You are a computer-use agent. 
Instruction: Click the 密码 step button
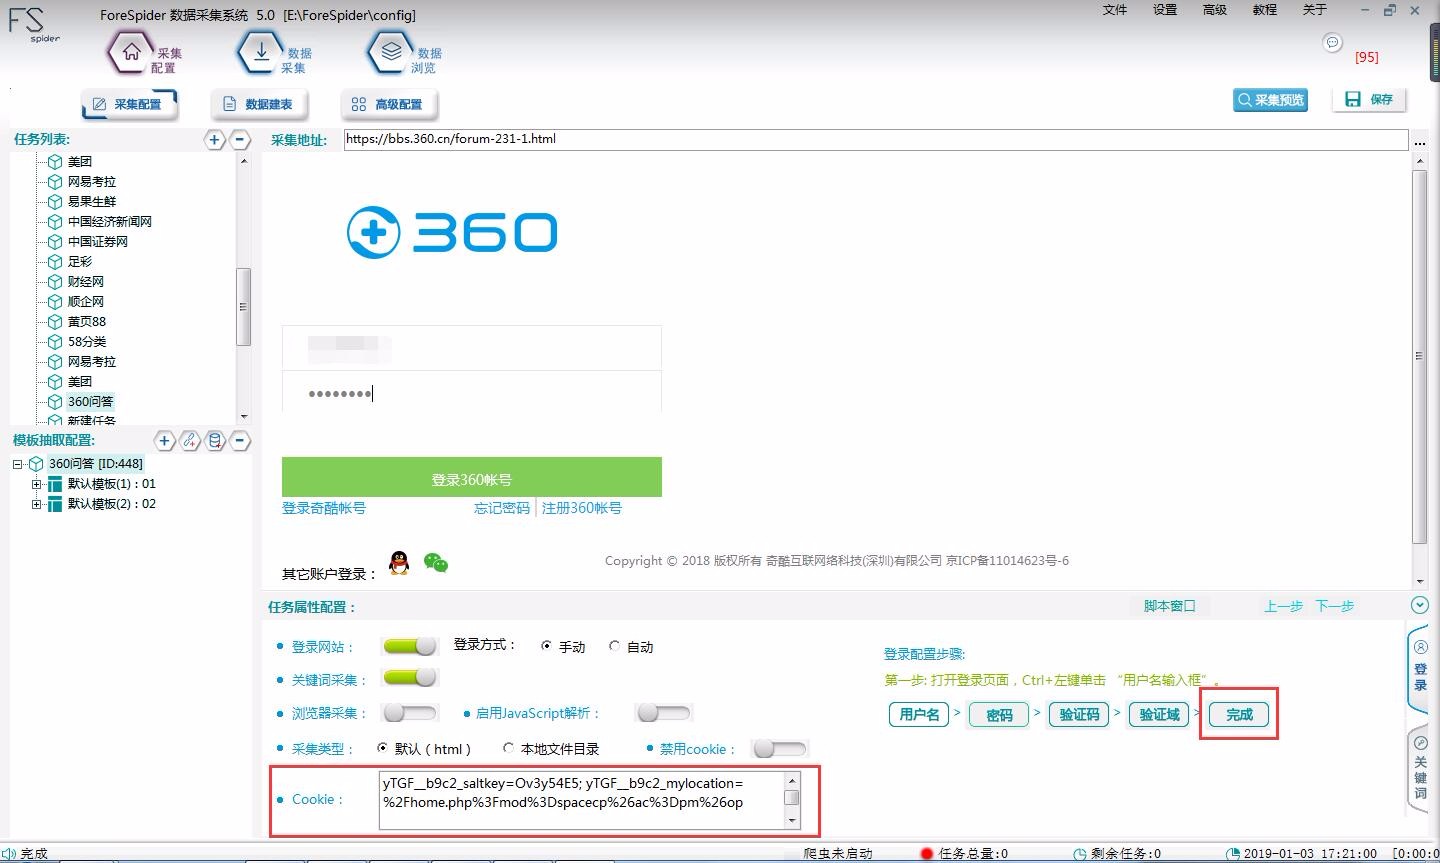coord(999,714)
